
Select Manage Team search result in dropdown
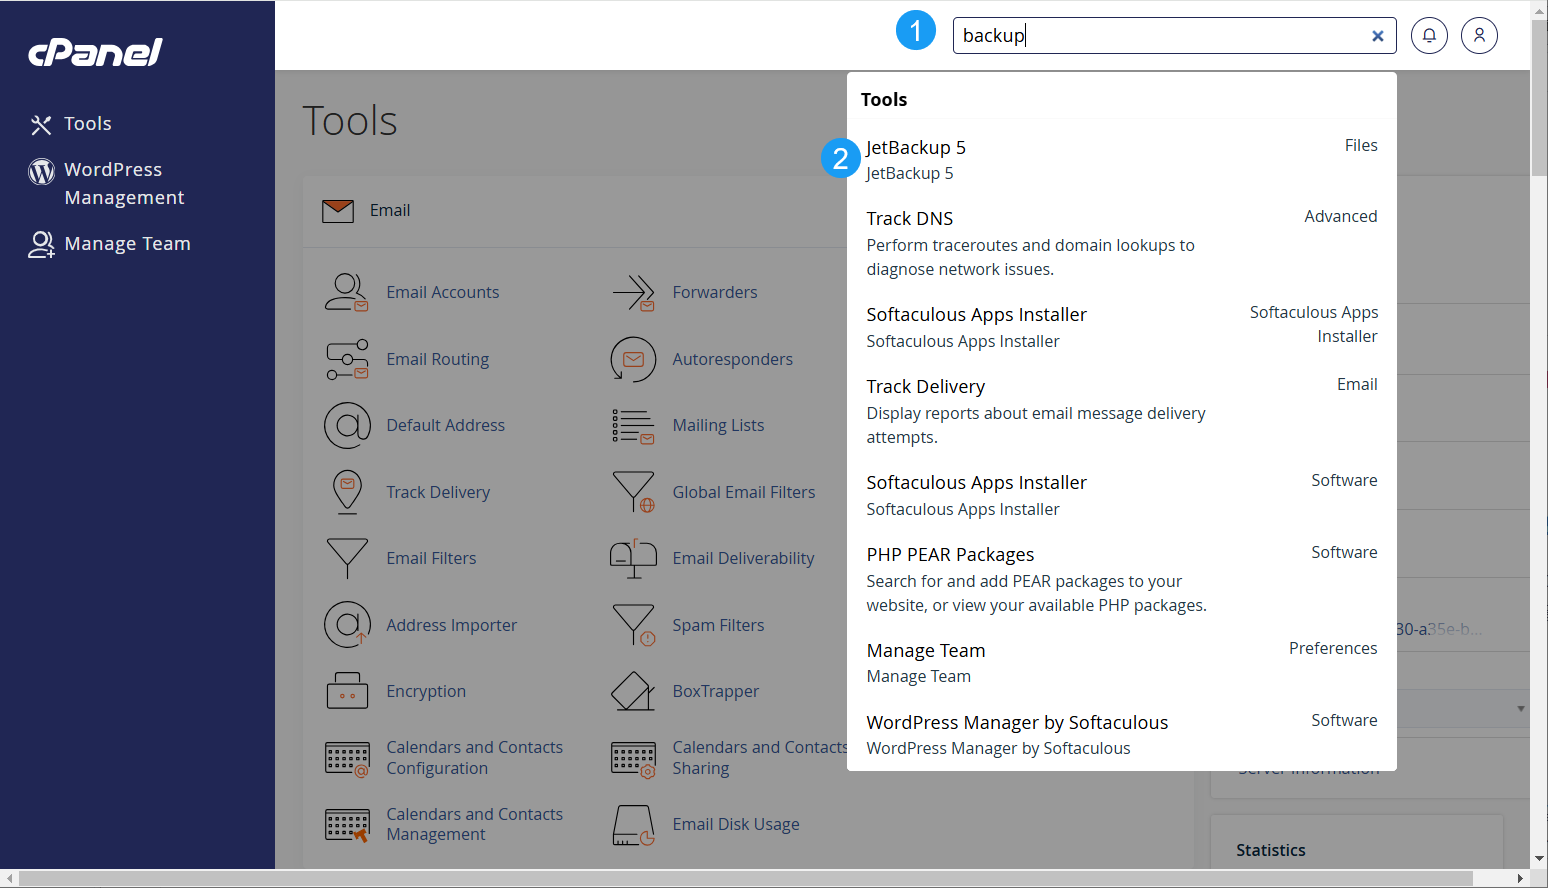click(1121, 663)
